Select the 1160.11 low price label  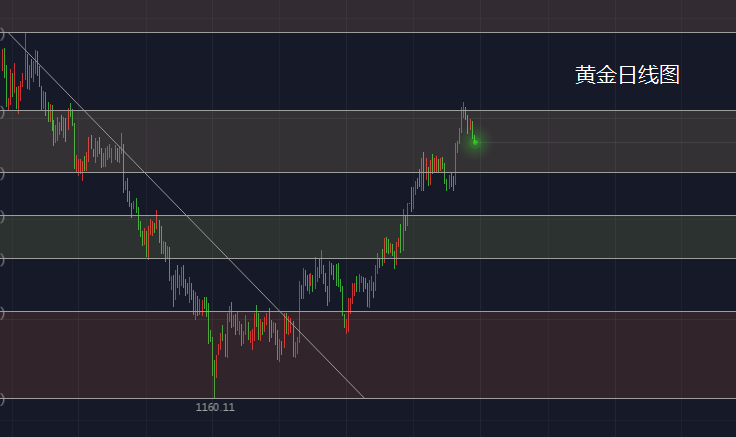pos(215,407)
